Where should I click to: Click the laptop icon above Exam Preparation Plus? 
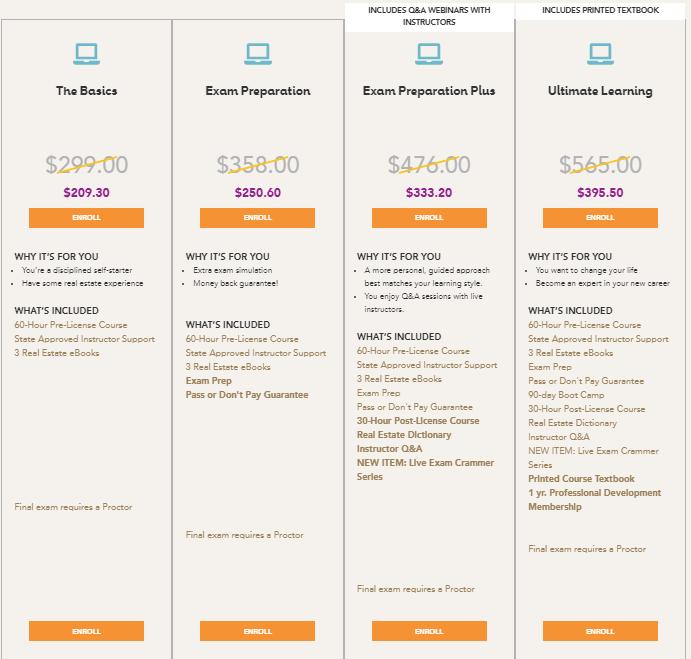click(x=429, y=54)
